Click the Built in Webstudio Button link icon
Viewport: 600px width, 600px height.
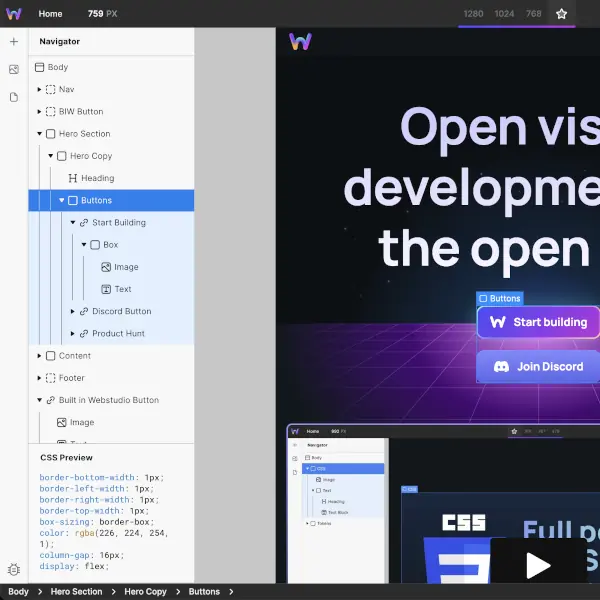51,400
